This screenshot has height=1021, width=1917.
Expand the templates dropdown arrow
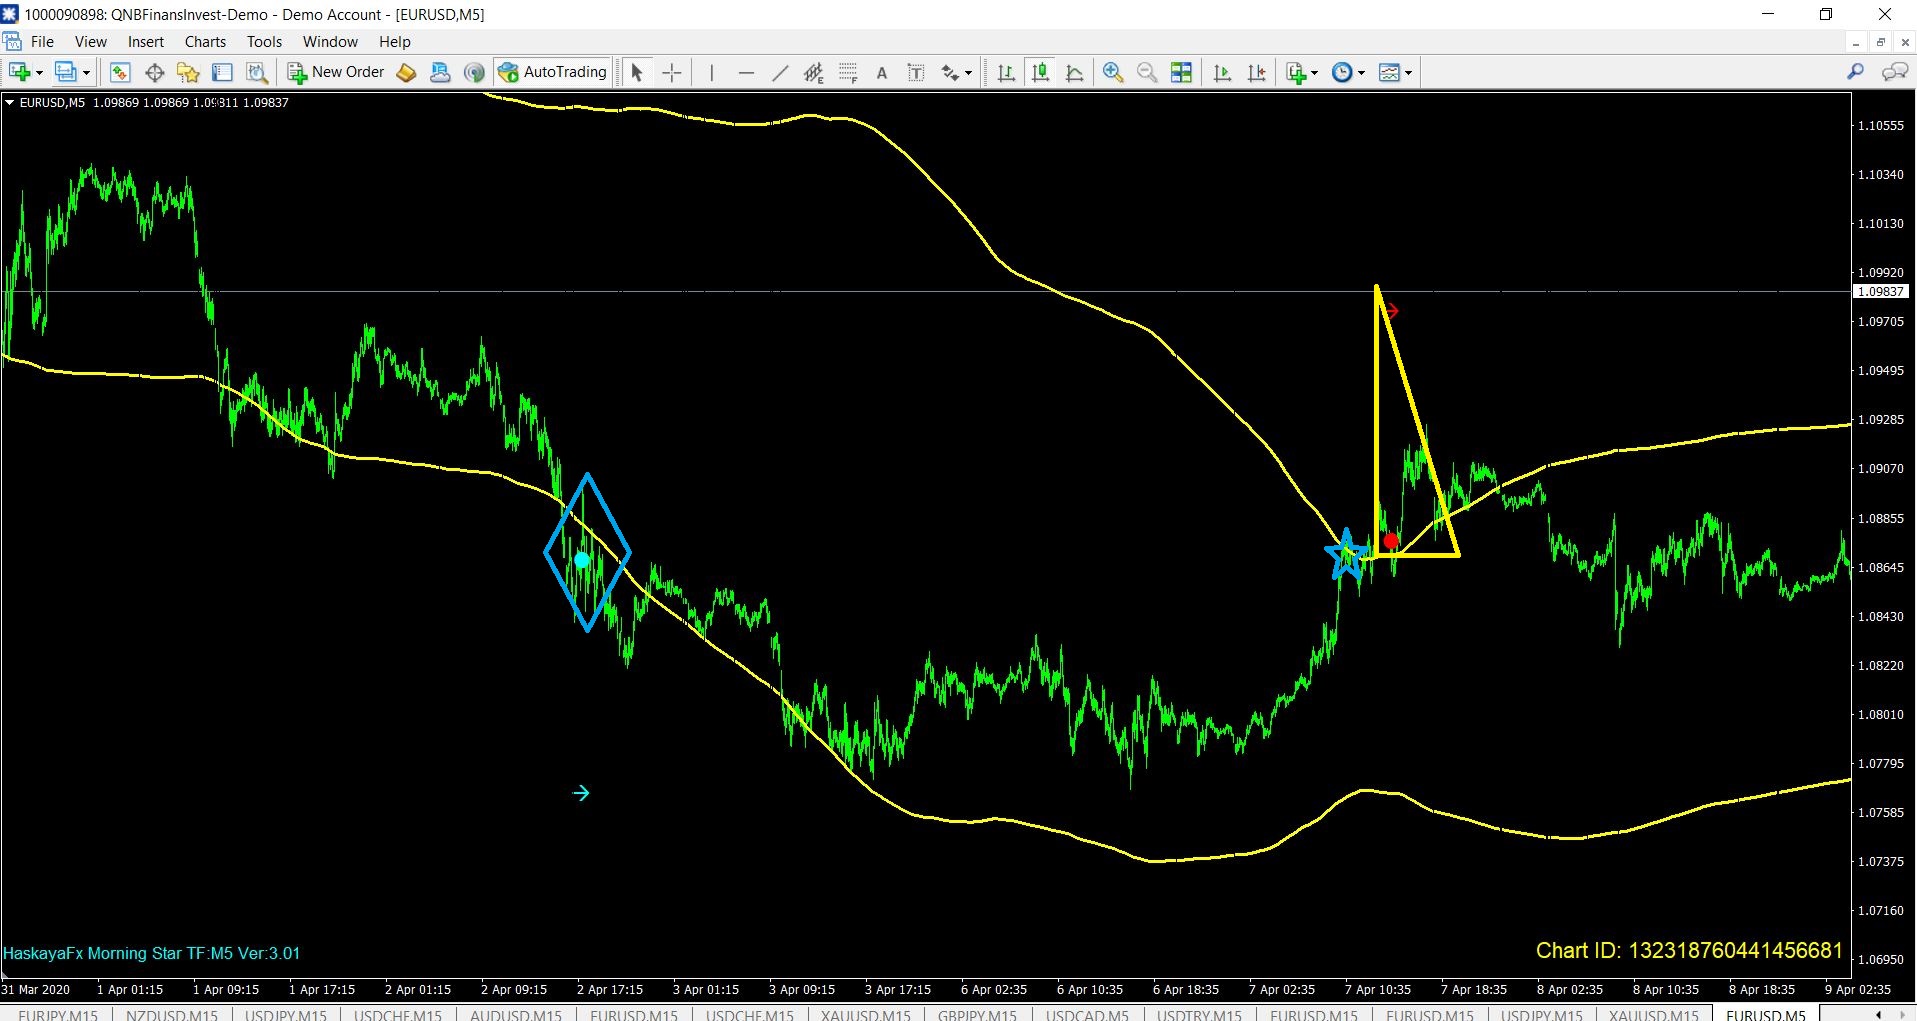[x=1408, y=73]
